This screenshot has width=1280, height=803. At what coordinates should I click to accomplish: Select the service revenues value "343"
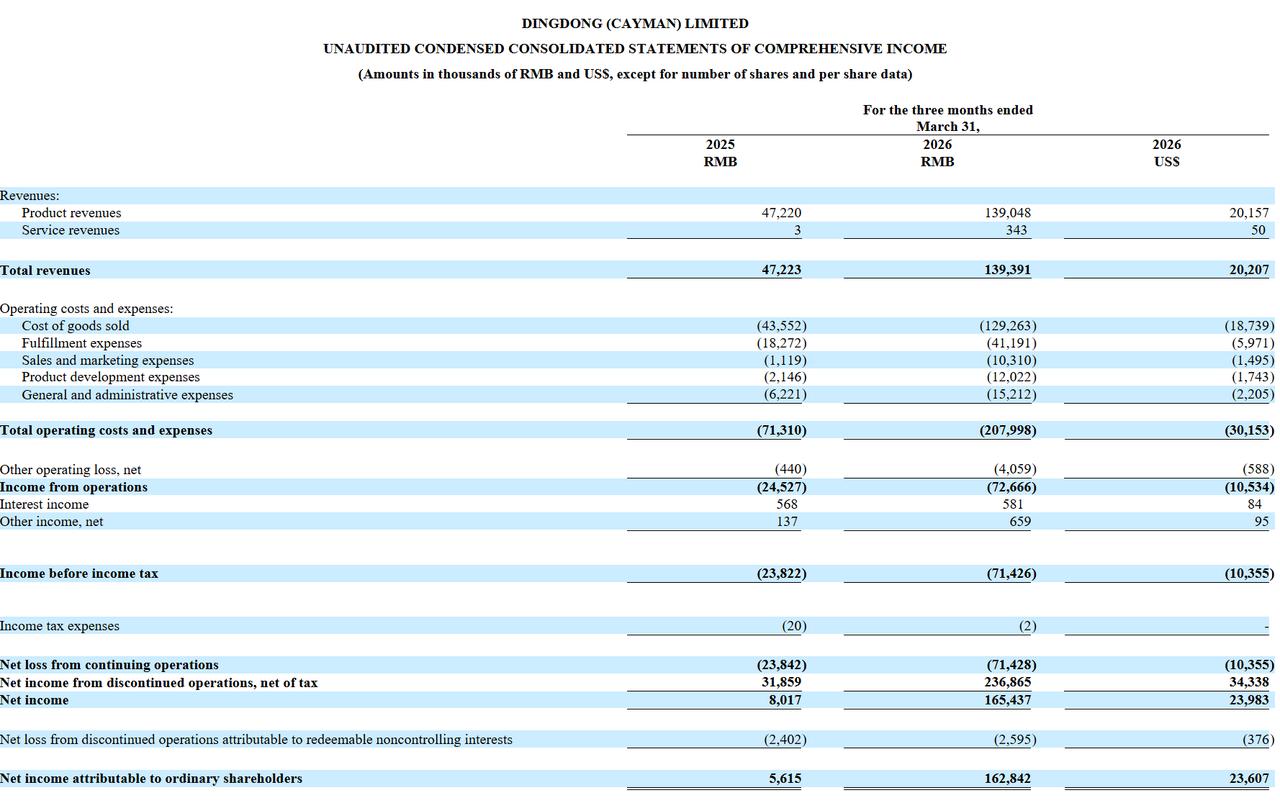pos(1017,230)
